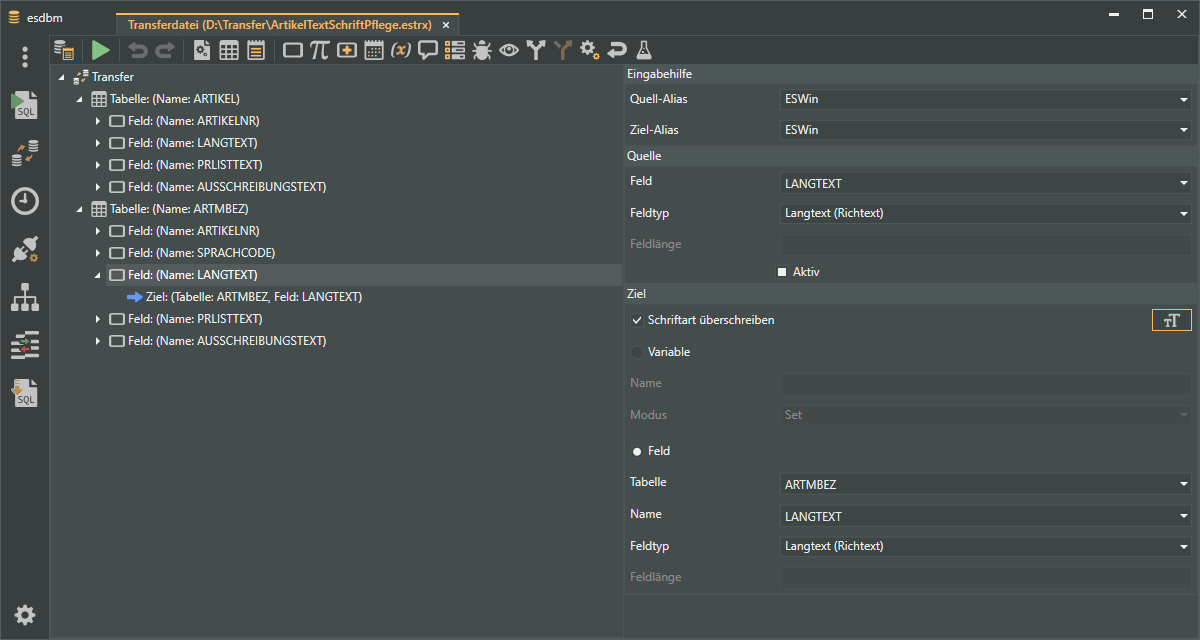The image size is (1200, 640).
Task: Open the Ziel Tabelle dropdown showing ARTMBEZ
Action: pyautogui.click(x=986, y=484)
